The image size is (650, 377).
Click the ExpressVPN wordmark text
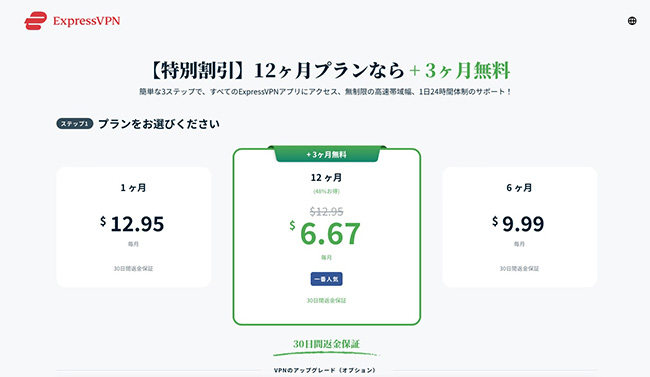click(86, 21)
